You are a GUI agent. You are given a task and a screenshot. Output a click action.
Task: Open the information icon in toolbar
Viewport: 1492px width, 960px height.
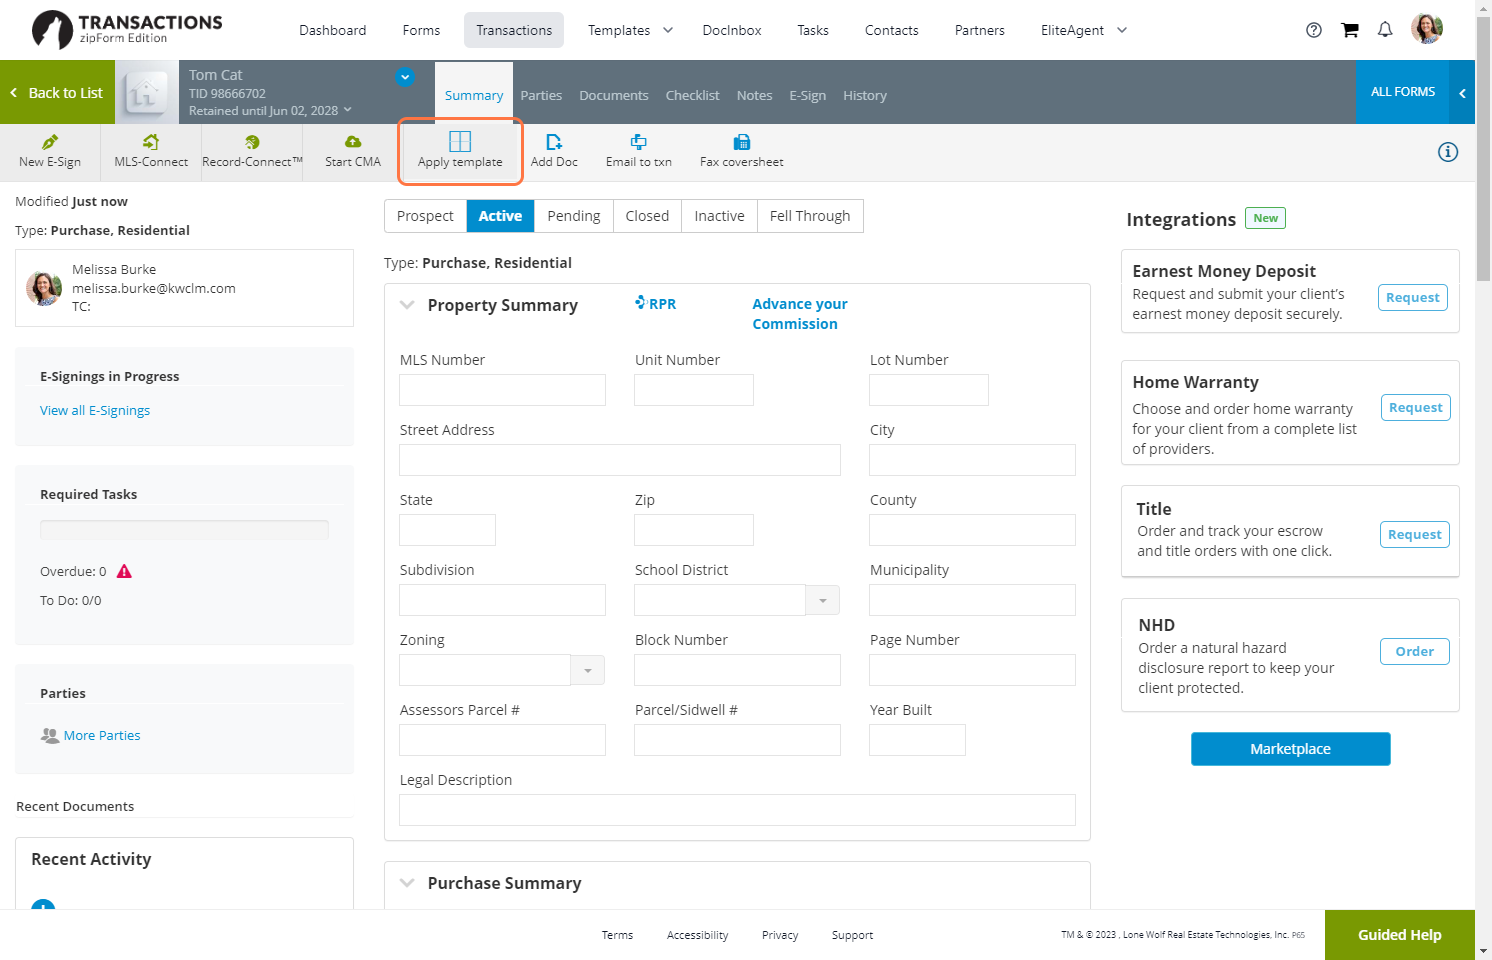point(1448,152)
